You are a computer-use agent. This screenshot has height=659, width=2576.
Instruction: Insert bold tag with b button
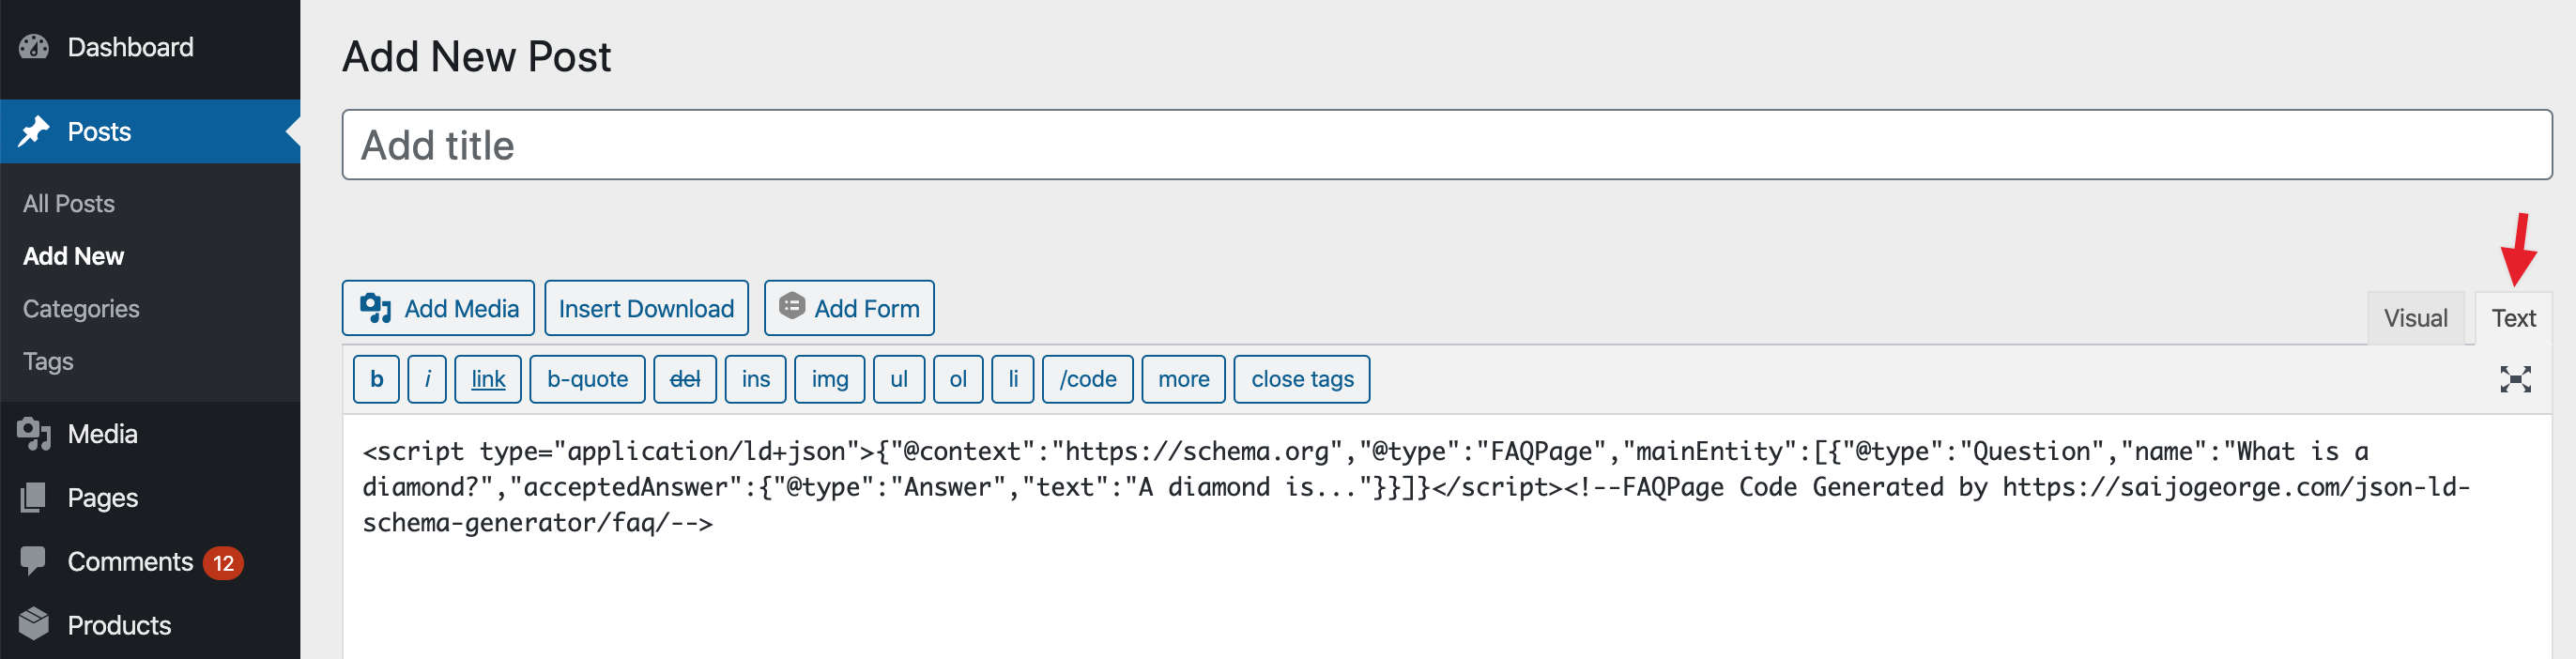pyautogui.click(x=376, y=379)
